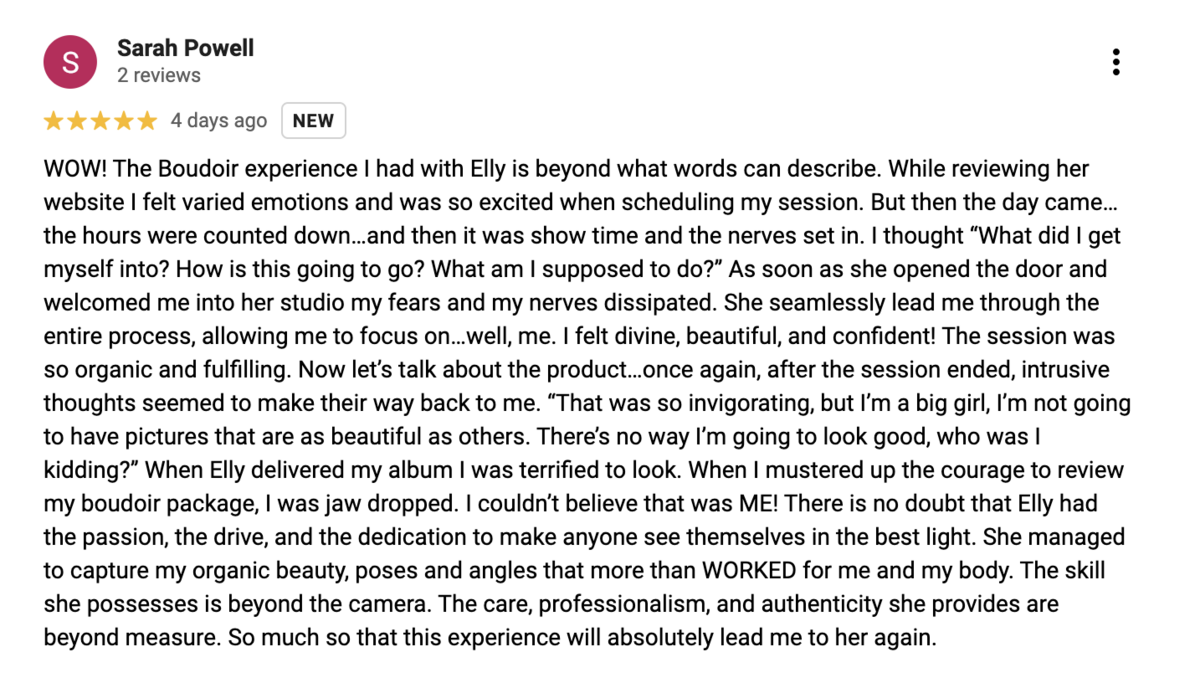Viewport: 1200px width, 688px height.
Task: Click the third gold rating star
Action: (100, 121)
